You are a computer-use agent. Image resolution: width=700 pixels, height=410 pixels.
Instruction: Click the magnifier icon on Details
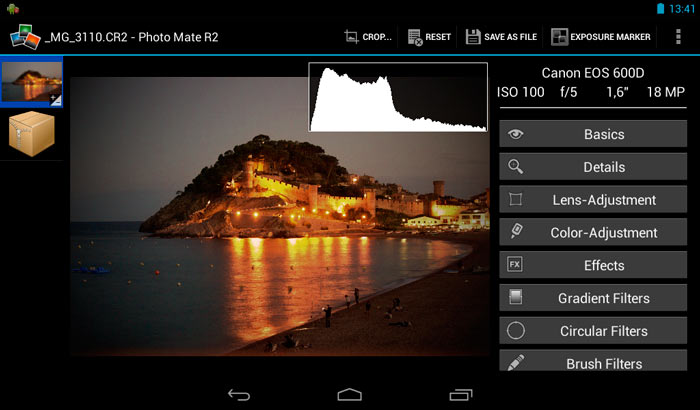click(x=516, y=167)
